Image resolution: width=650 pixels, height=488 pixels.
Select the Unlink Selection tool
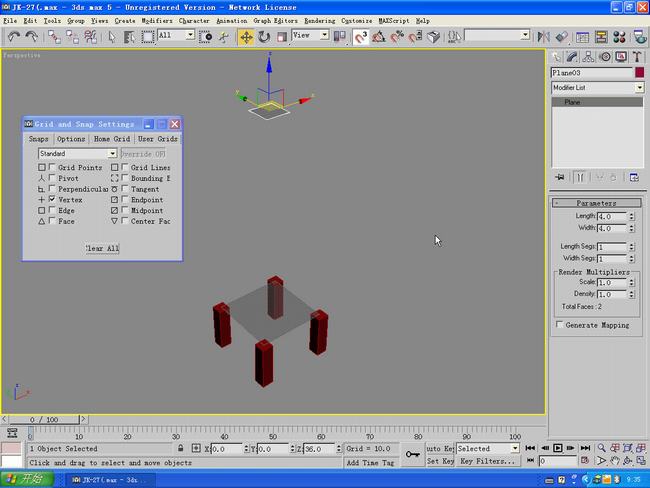72,37
